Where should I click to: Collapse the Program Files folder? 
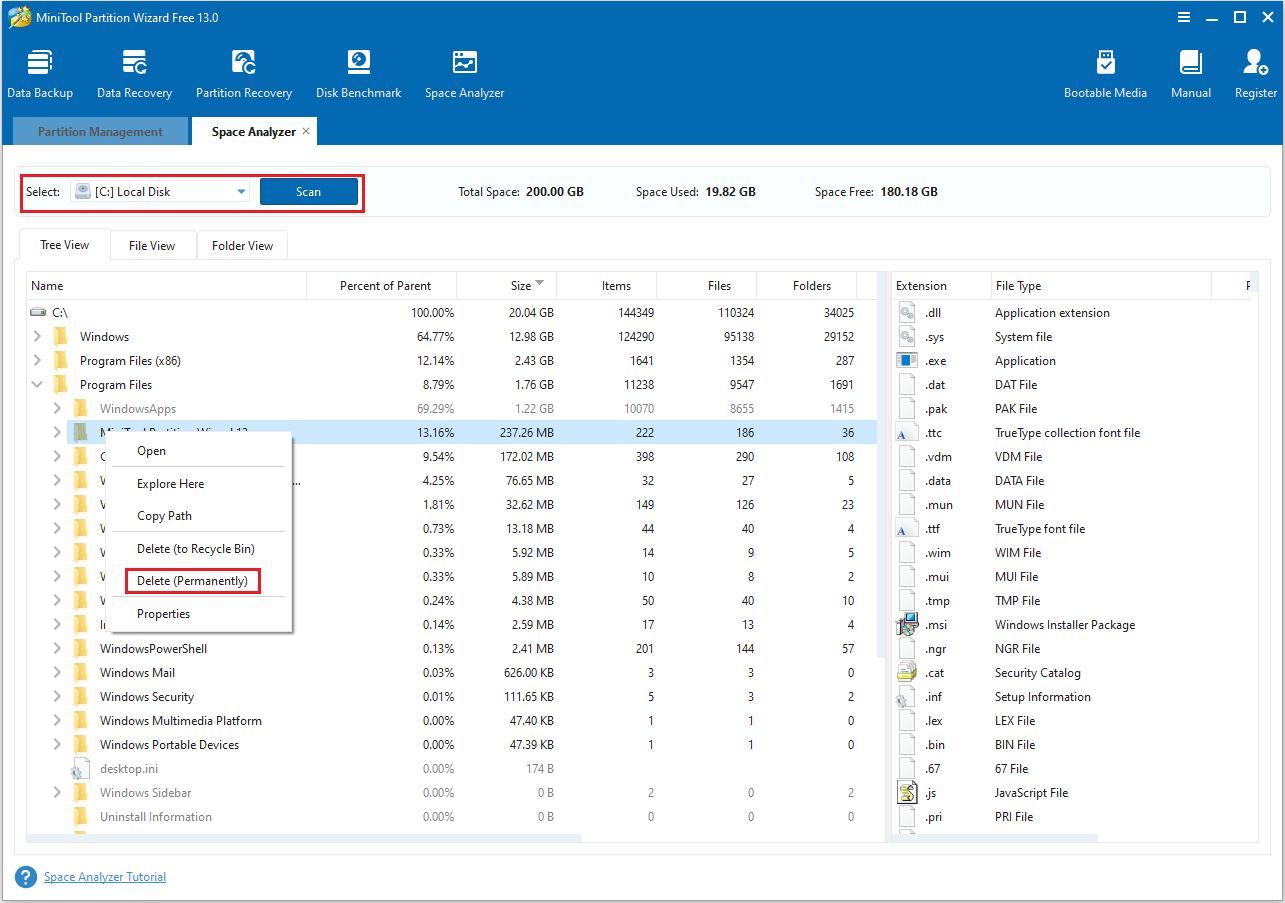click(37, 385)
